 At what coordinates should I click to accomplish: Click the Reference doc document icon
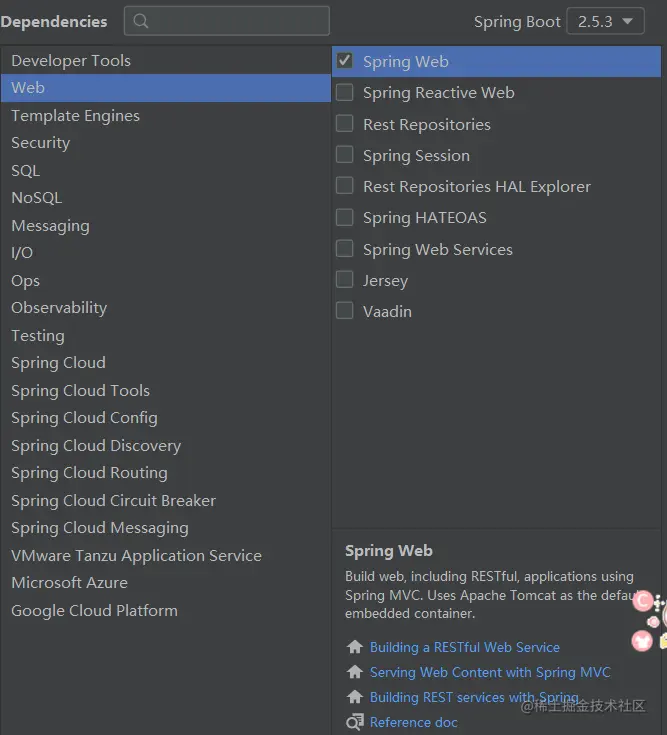pos(355,722)
